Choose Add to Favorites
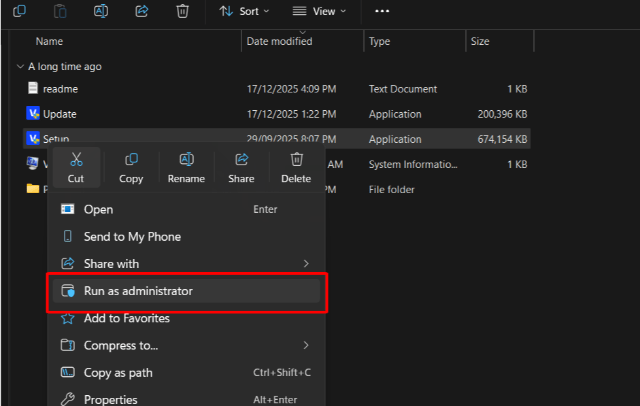This screenshot has width=640, height=406. click(186, 319)
